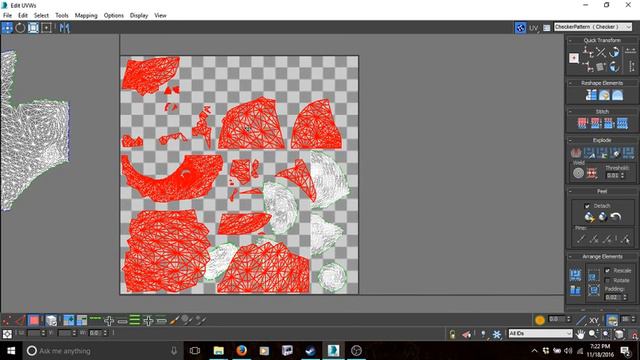This screenshot has width=640, height=360.
Task: Select the Move selected subobject tool
Action: 7,28
